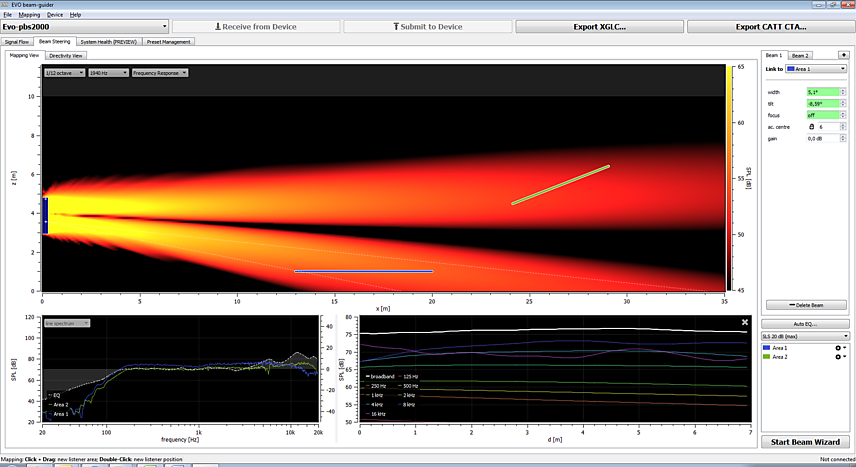Open Area 2 gear settings icon
Image resolution: width=856 pixels, height=467 pixels.
pos(838,357)
